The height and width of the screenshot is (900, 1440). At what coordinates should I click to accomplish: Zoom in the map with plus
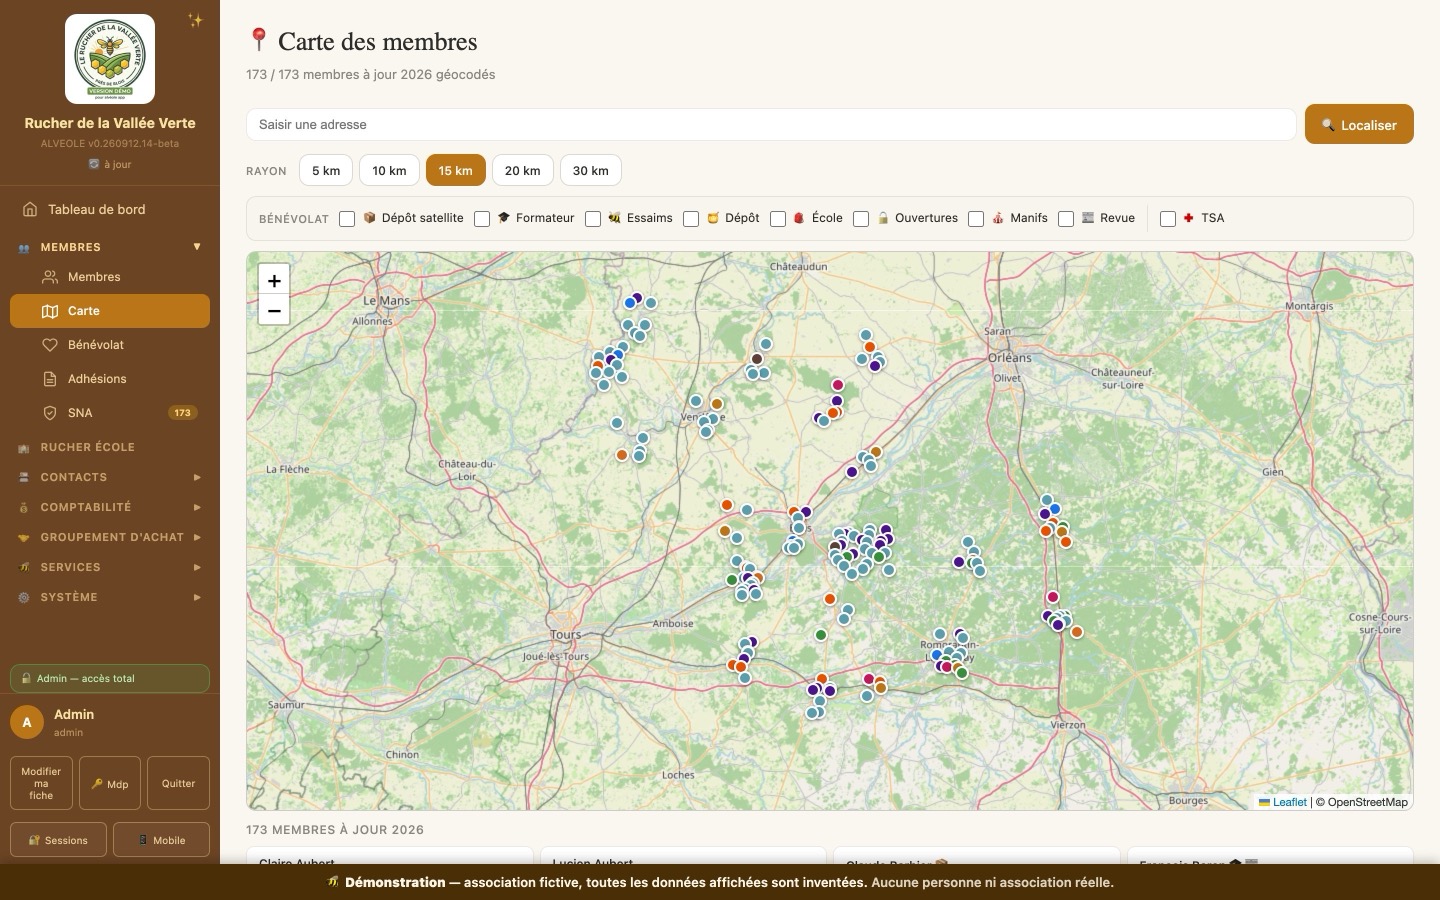pos(274,281)
